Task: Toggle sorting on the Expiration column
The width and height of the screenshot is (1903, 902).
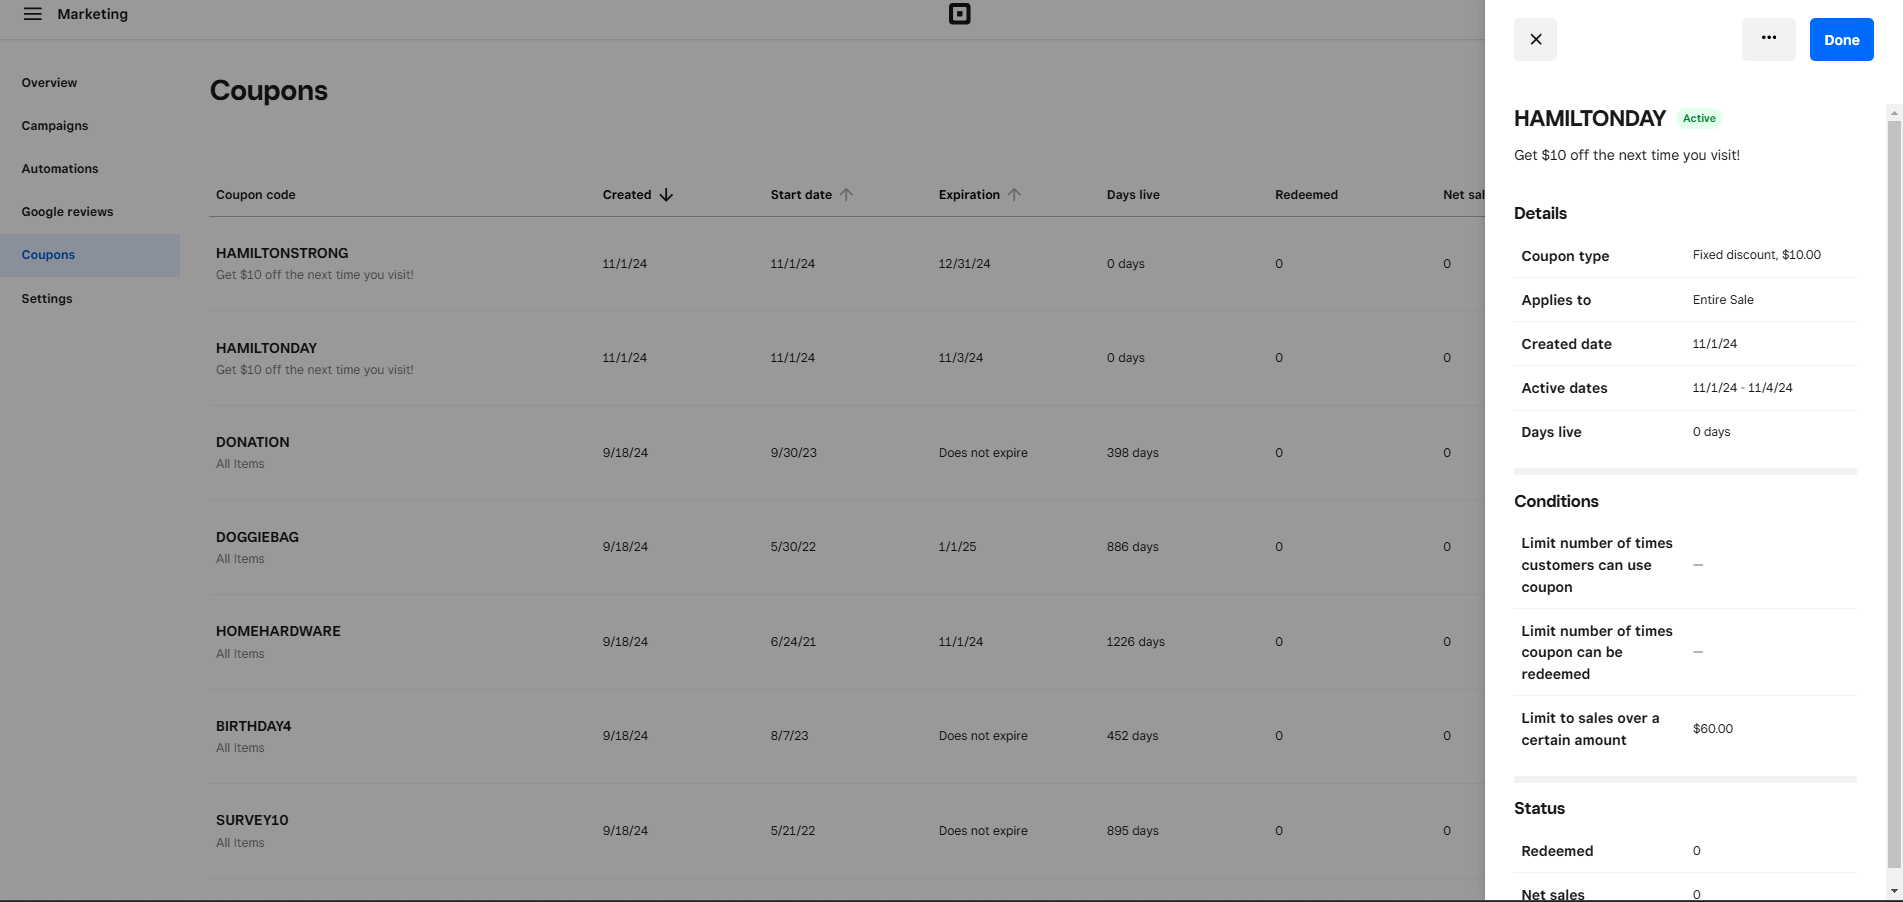Action: pos(970,195)
